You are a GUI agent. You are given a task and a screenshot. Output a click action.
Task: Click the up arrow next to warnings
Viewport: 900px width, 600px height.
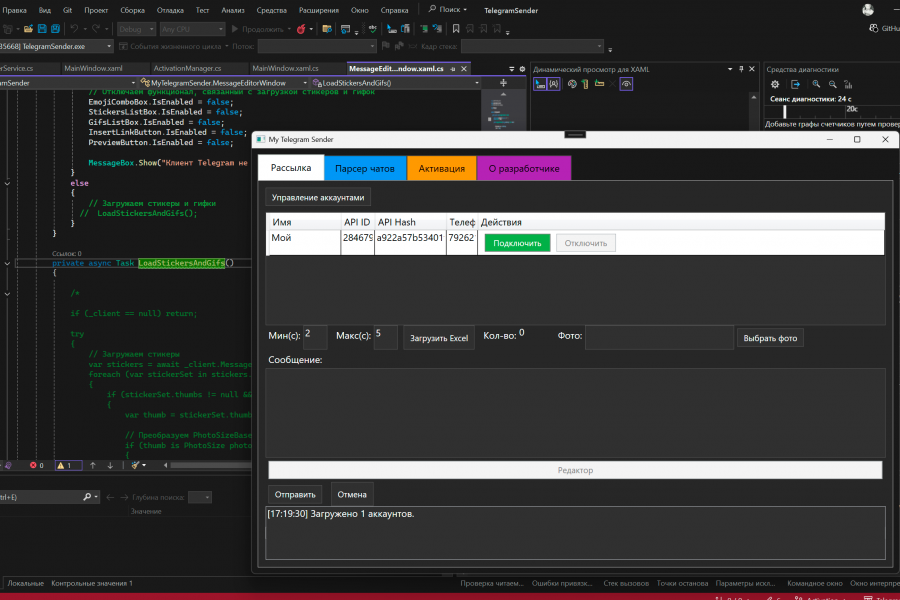[x=92, y=466]
